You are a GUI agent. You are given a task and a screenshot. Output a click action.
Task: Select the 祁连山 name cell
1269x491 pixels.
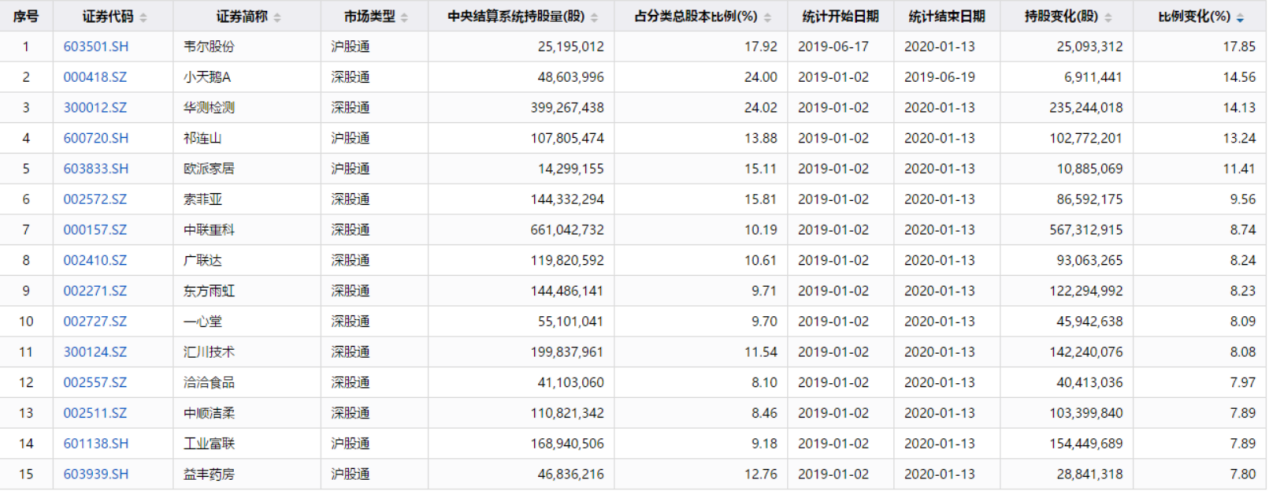[x=247, y=138]
